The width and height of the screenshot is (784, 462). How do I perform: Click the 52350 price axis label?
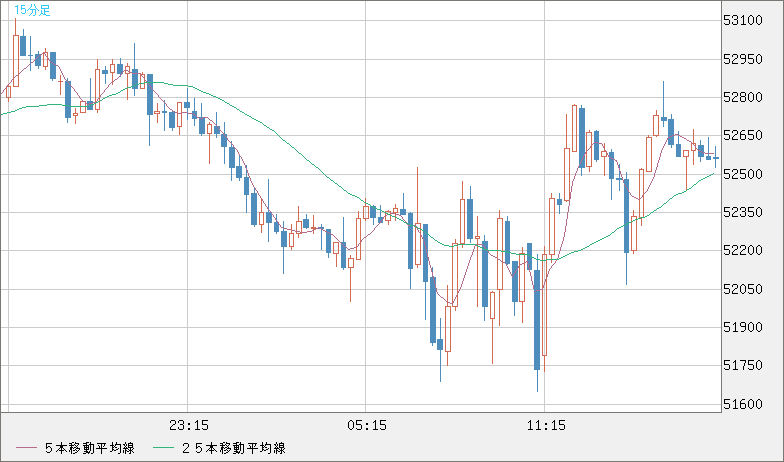coord(743,212)
